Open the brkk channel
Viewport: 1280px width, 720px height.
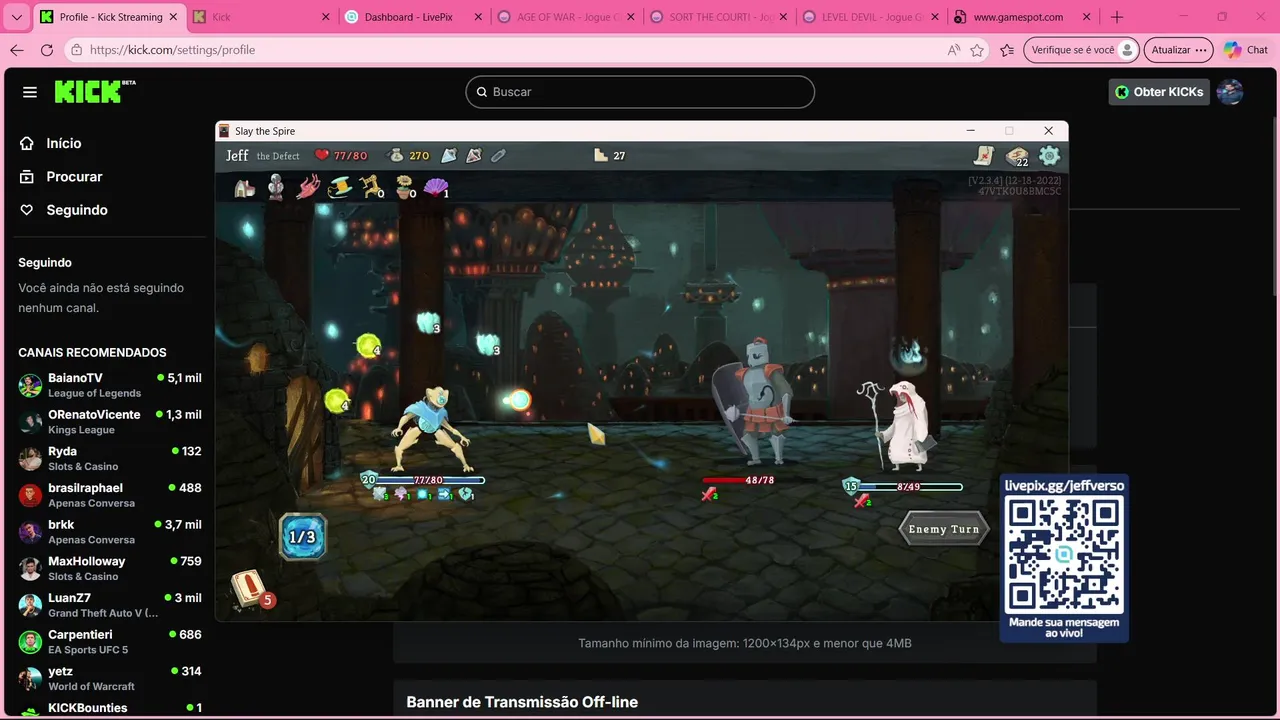(110, 532)
